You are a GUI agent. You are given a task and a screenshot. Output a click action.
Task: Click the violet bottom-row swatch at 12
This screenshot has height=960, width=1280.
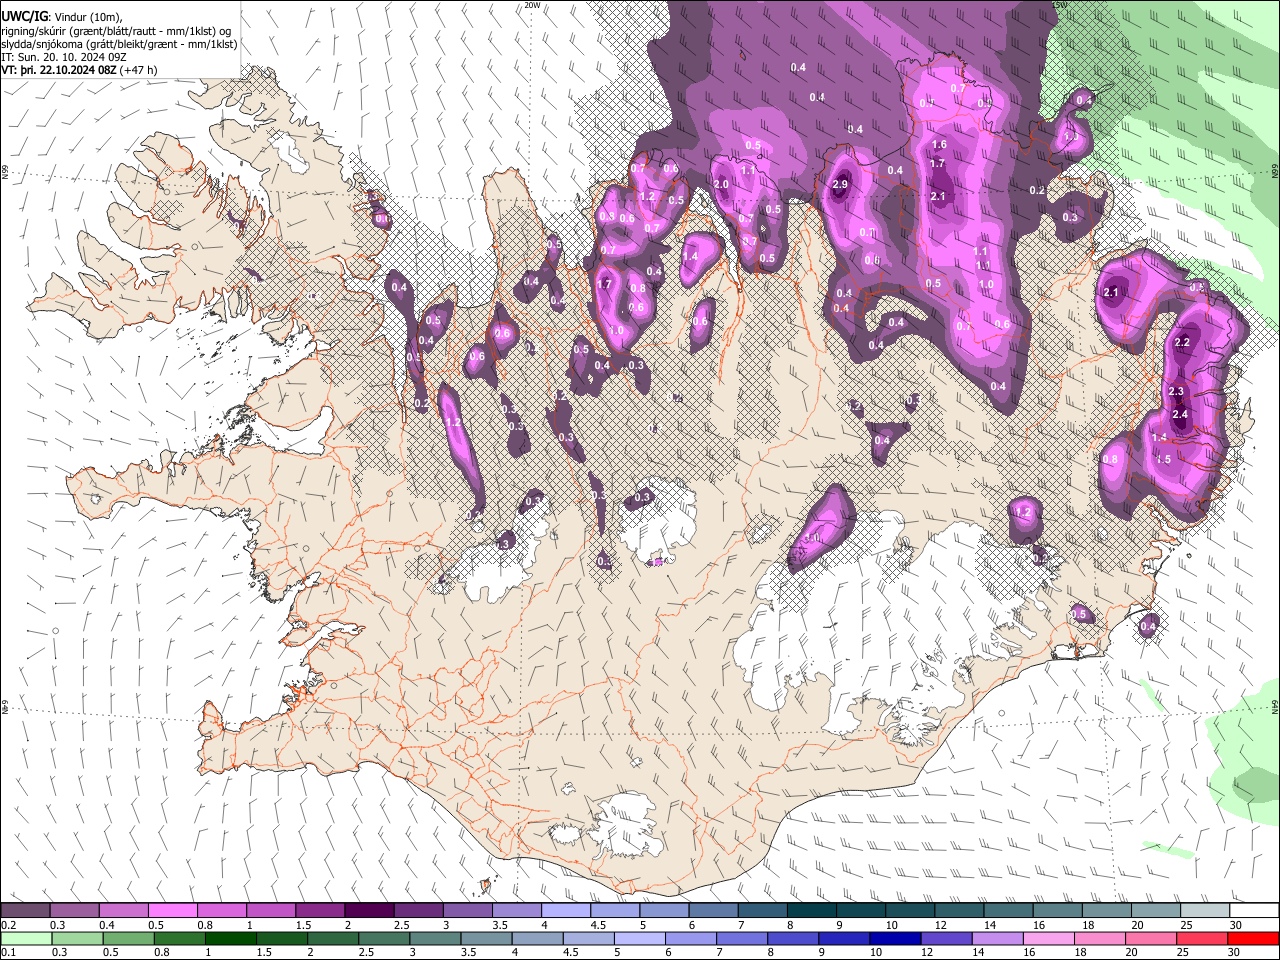pyautogui.click(x=946, y=938)
